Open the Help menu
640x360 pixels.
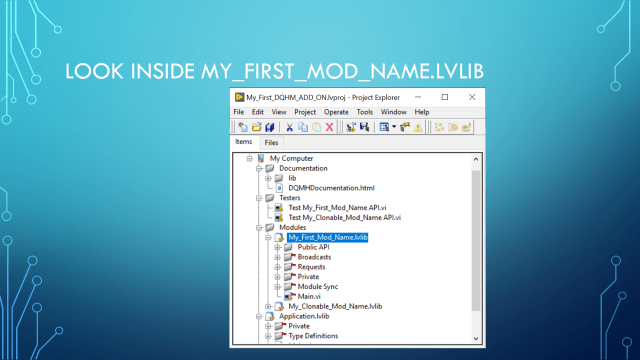(x=422, y=112)
